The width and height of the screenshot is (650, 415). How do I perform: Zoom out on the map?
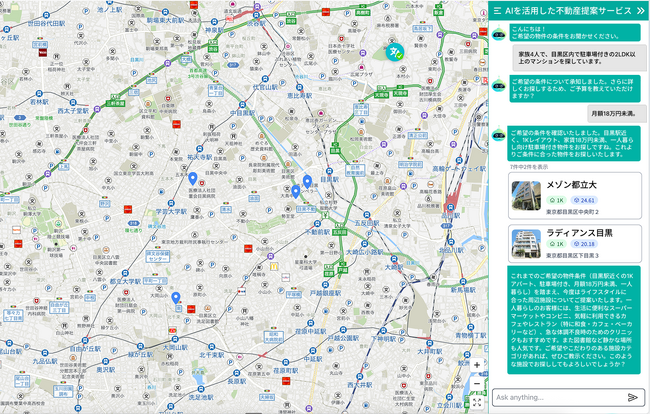477,383
